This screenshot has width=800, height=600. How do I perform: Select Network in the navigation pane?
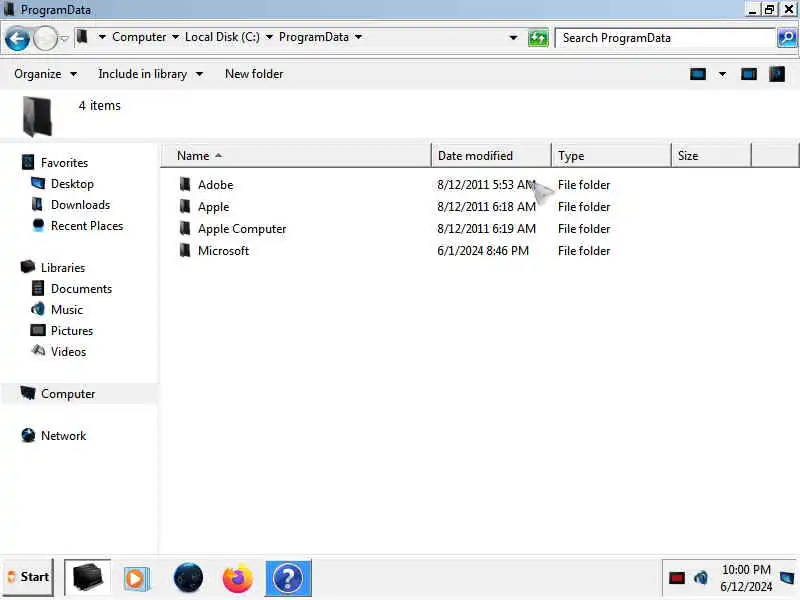(x=63, y=436)
